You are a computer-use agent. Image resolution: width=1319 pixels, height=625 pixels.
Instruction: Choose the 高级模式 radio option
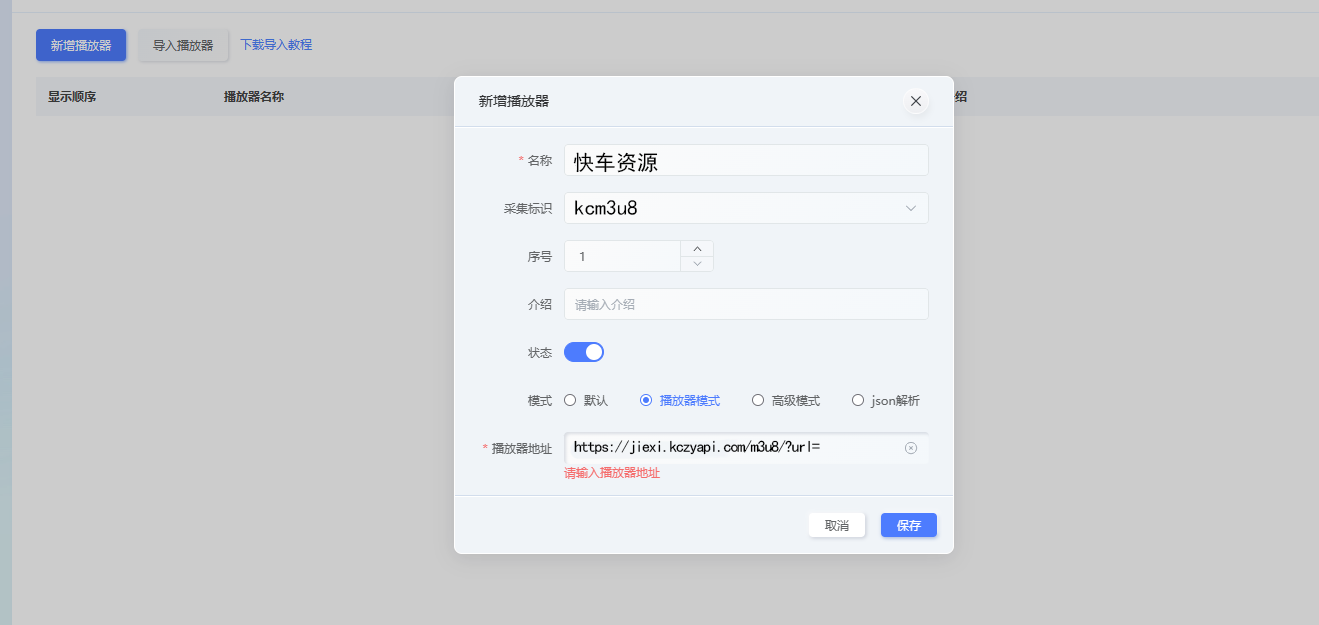click(758, 400)
